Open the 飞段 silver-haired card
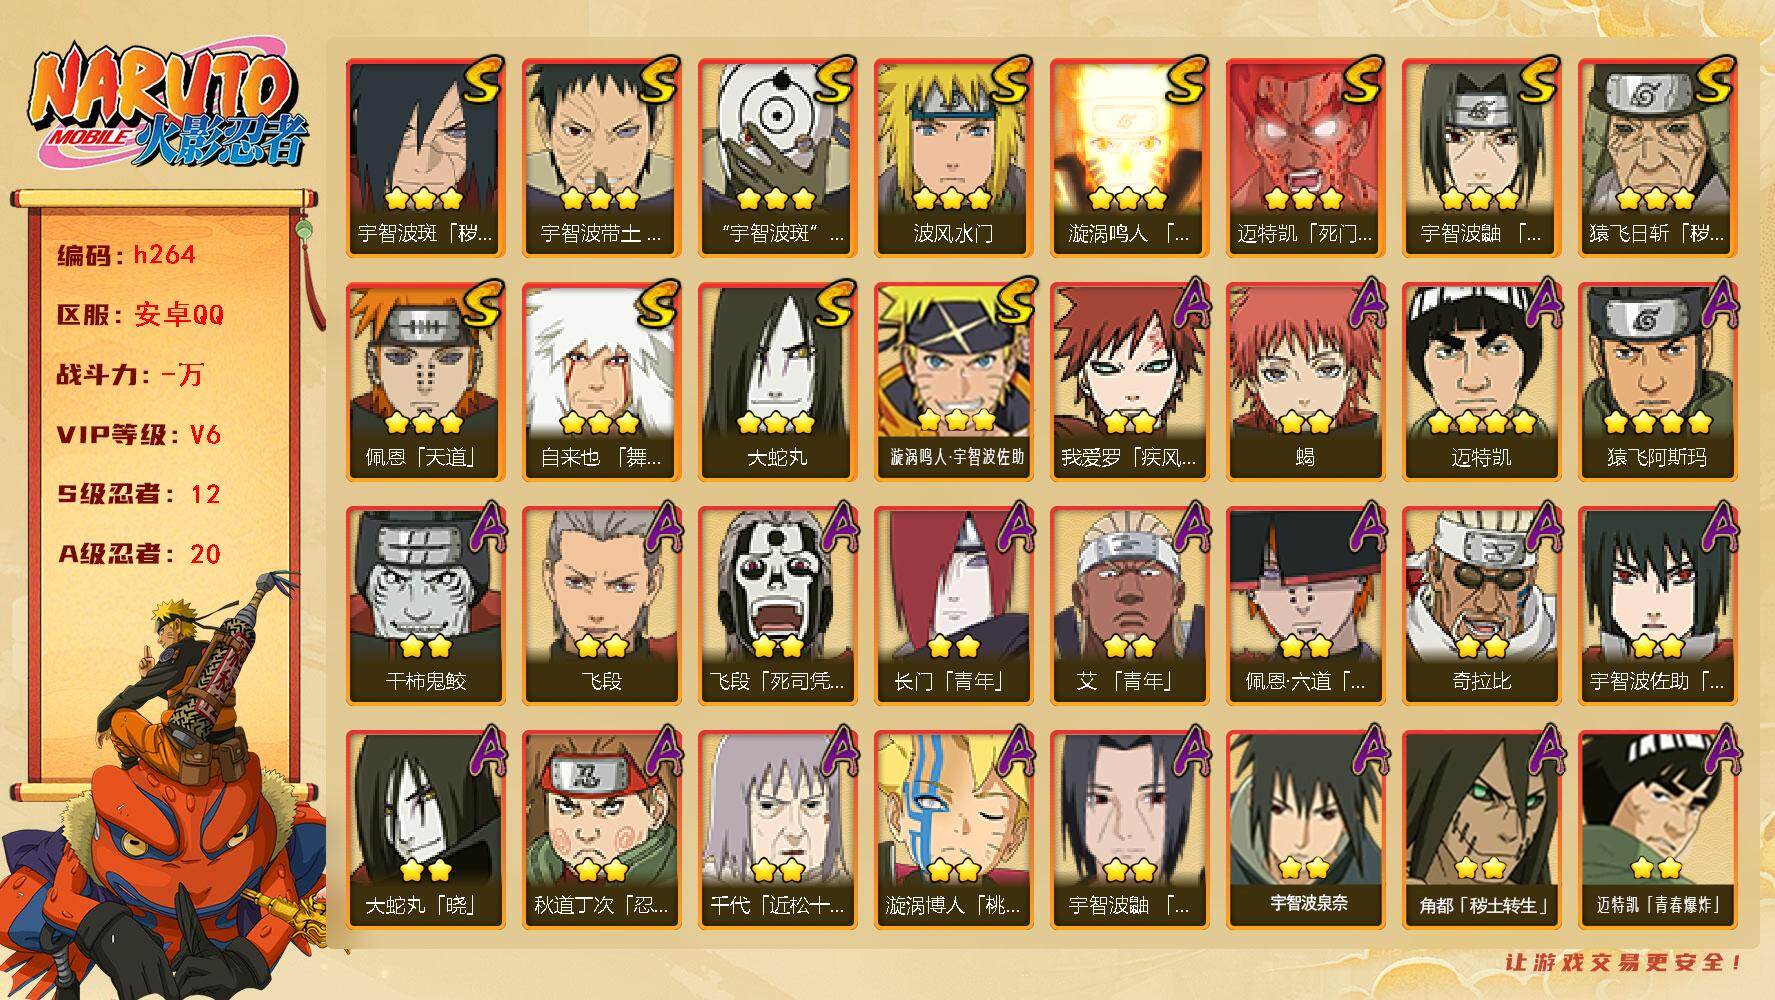Viewport: 1775px width, 1000px height. [x=601, y=605]
